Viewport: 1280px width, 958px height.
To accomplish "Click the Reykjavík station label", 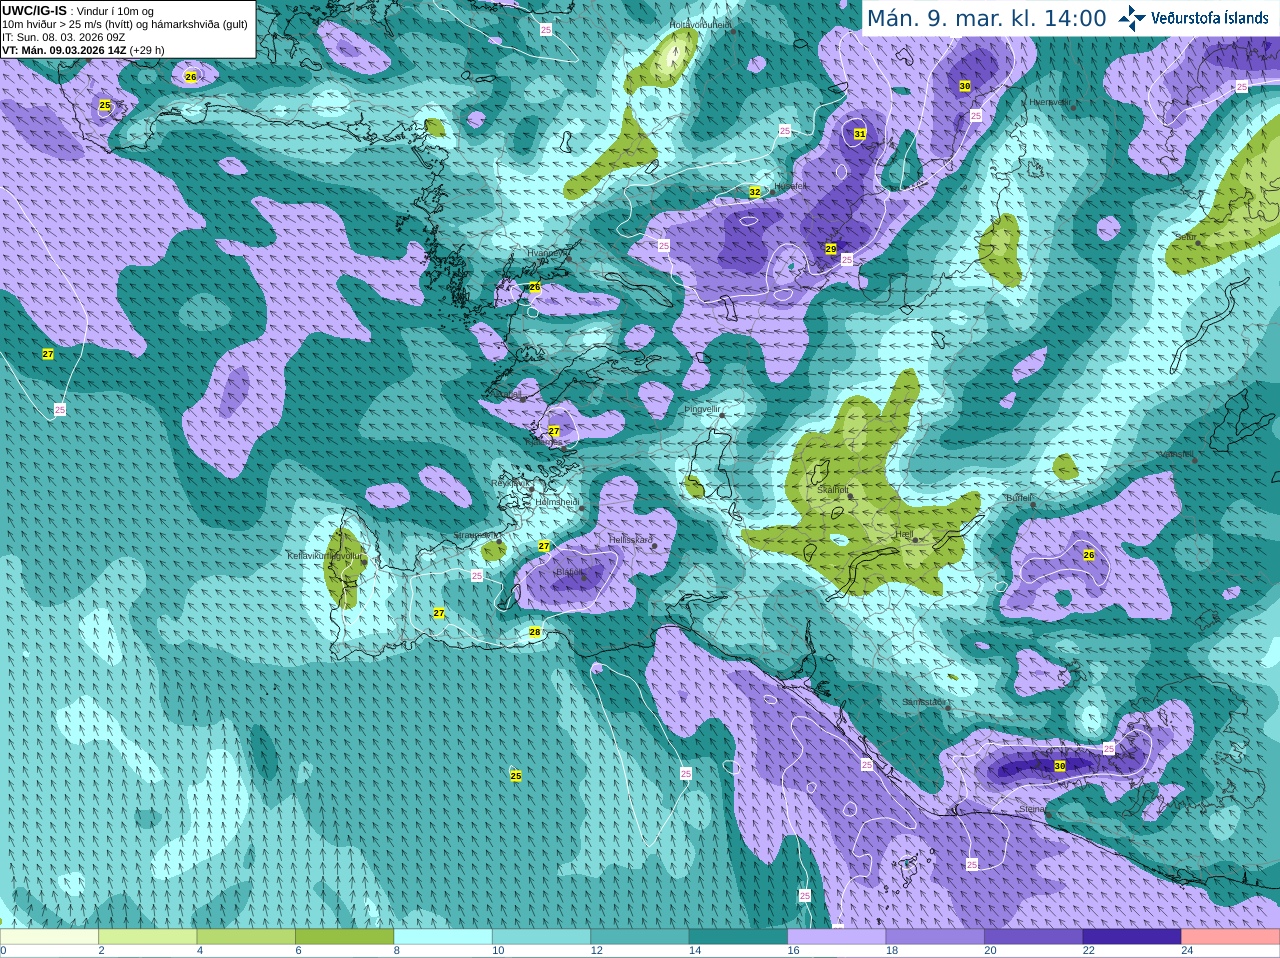I will (x=509, y=483).
